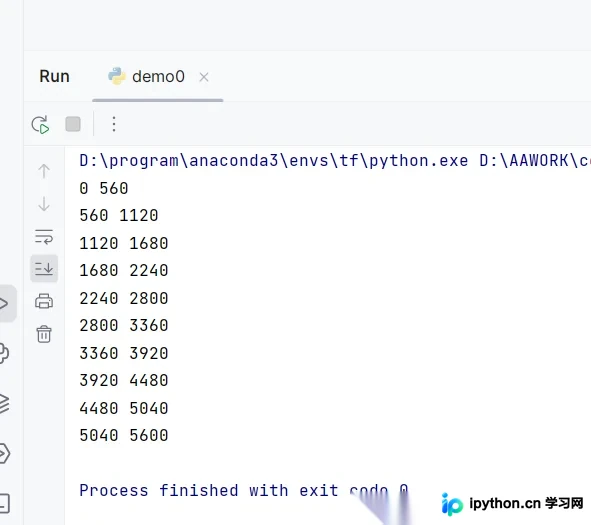Open the Terminal tool window
Image resolution: width=591 pixels, height=525 pixels.
pos(4,503)
